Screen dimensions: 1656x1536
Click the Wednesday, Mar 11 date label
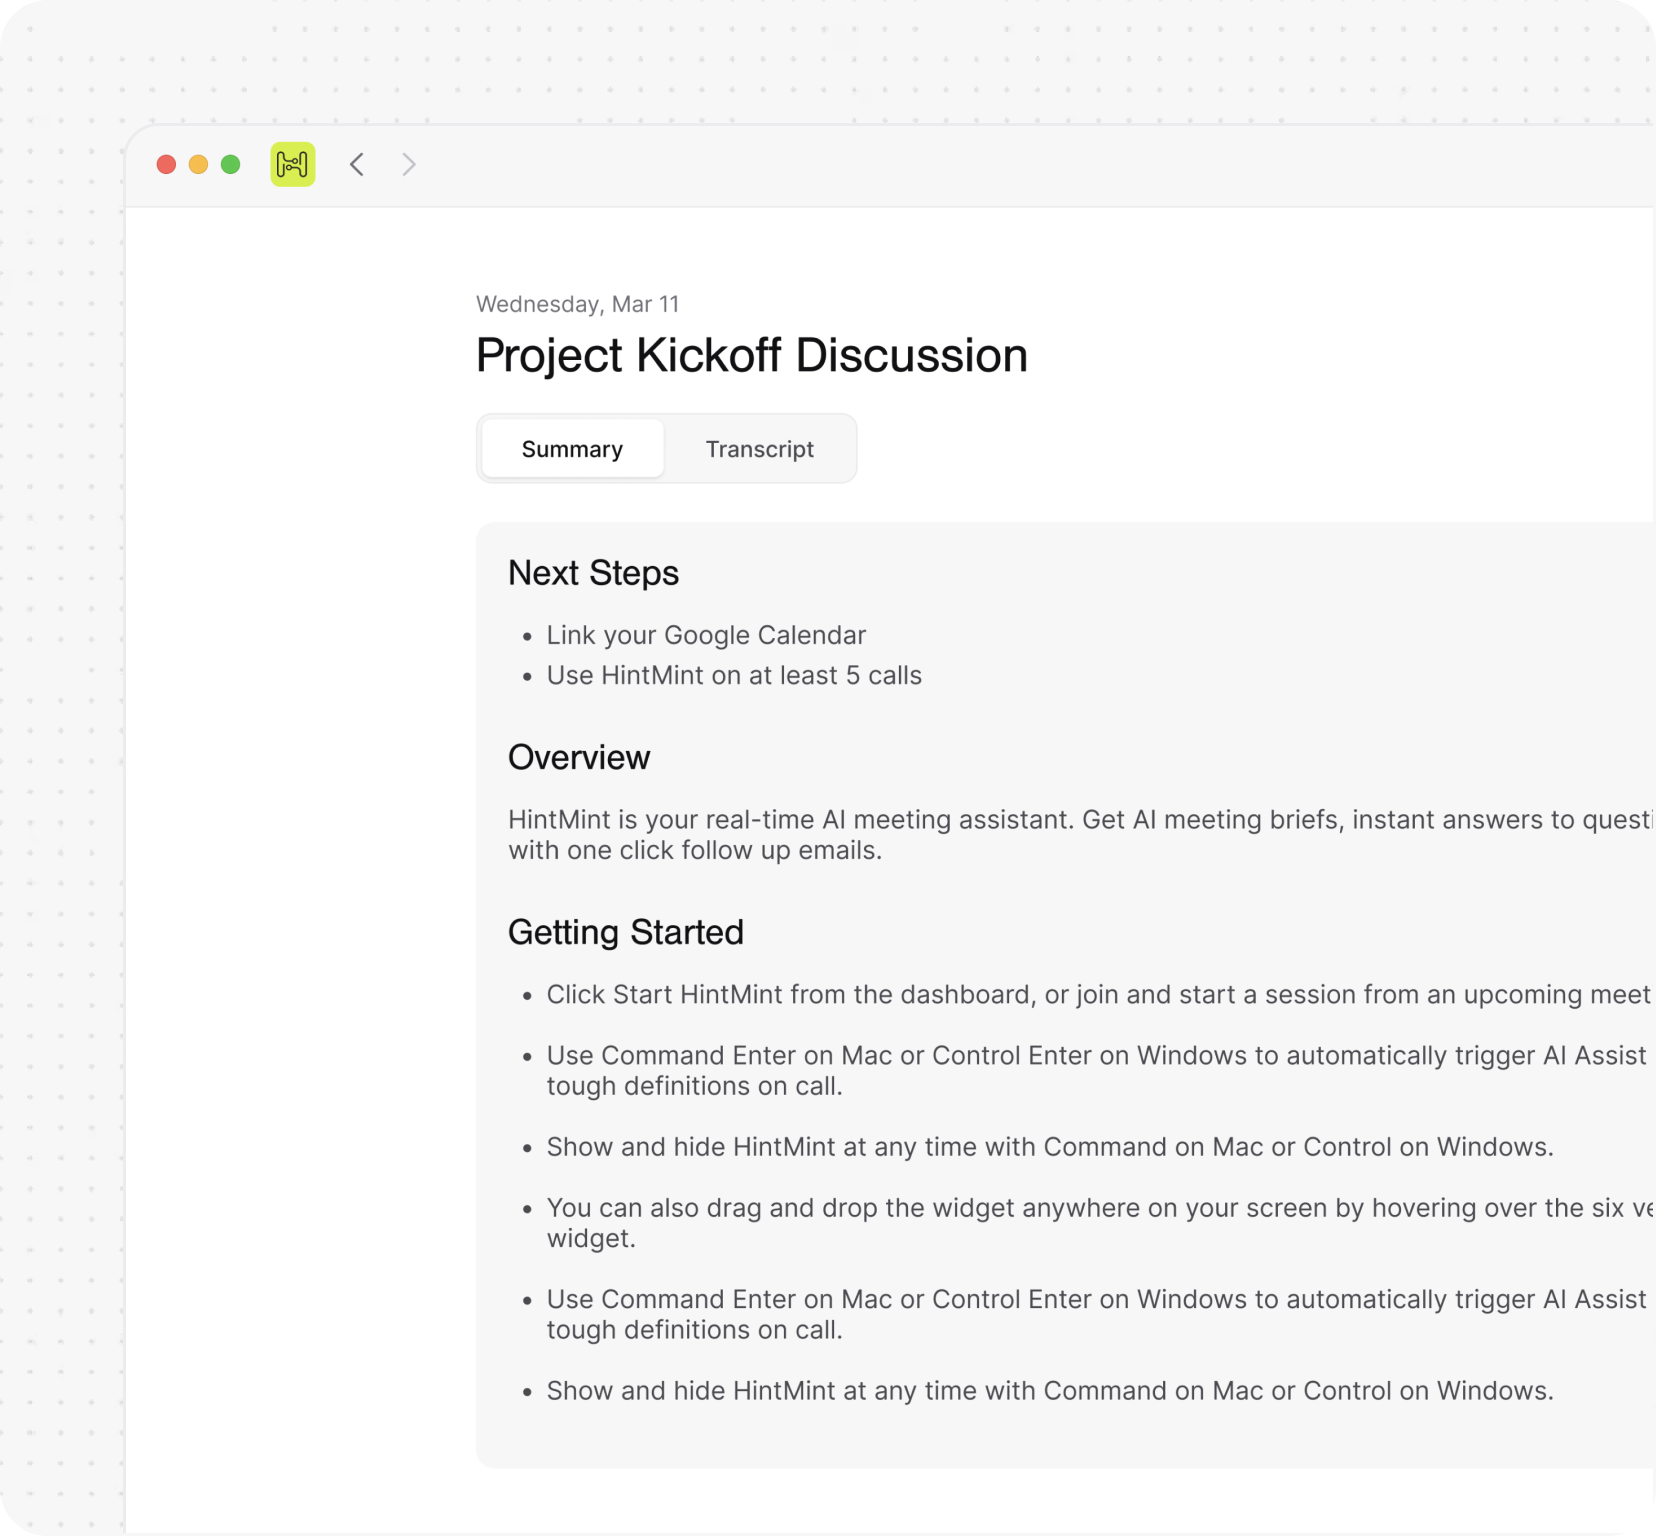point(578,304)
